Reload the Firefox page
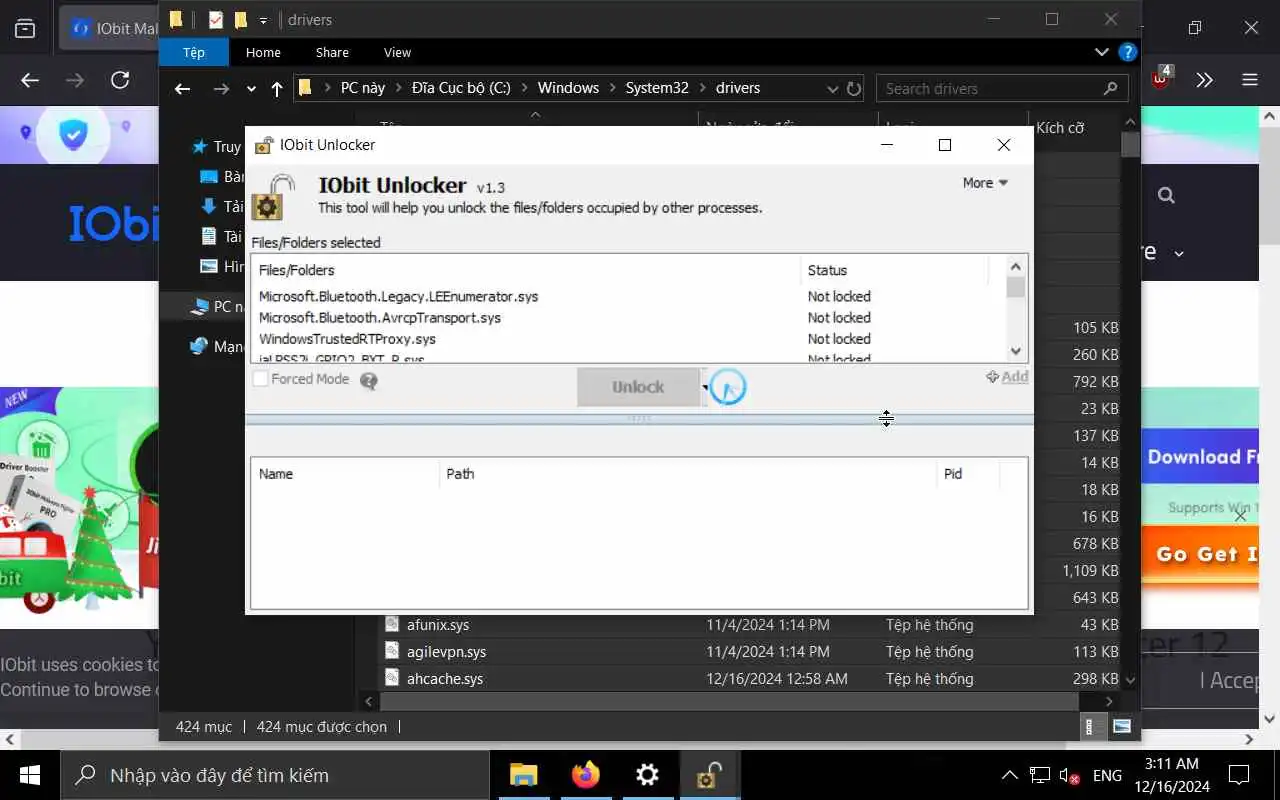Screen dimensions: 1280x800 [x=120, y=80]
